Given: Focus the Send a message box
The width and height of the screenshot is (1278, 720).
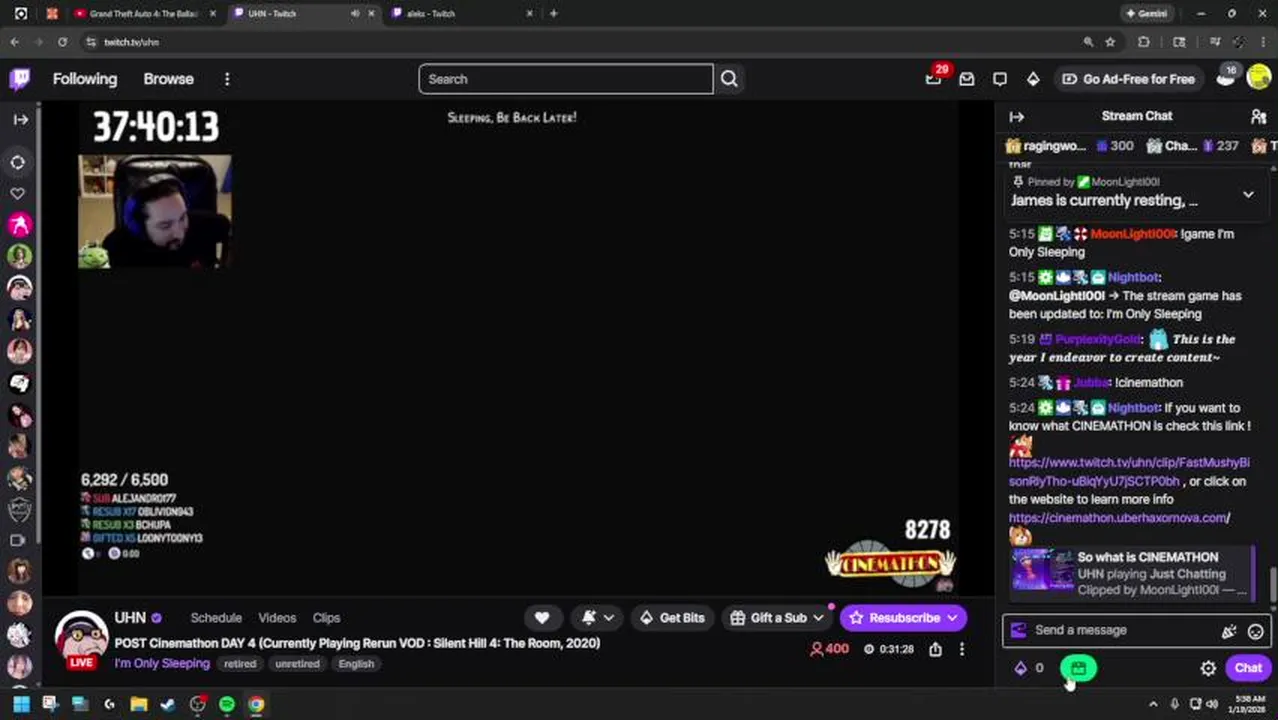Looking at the screenshot, I should click(x=1120, y=630).
